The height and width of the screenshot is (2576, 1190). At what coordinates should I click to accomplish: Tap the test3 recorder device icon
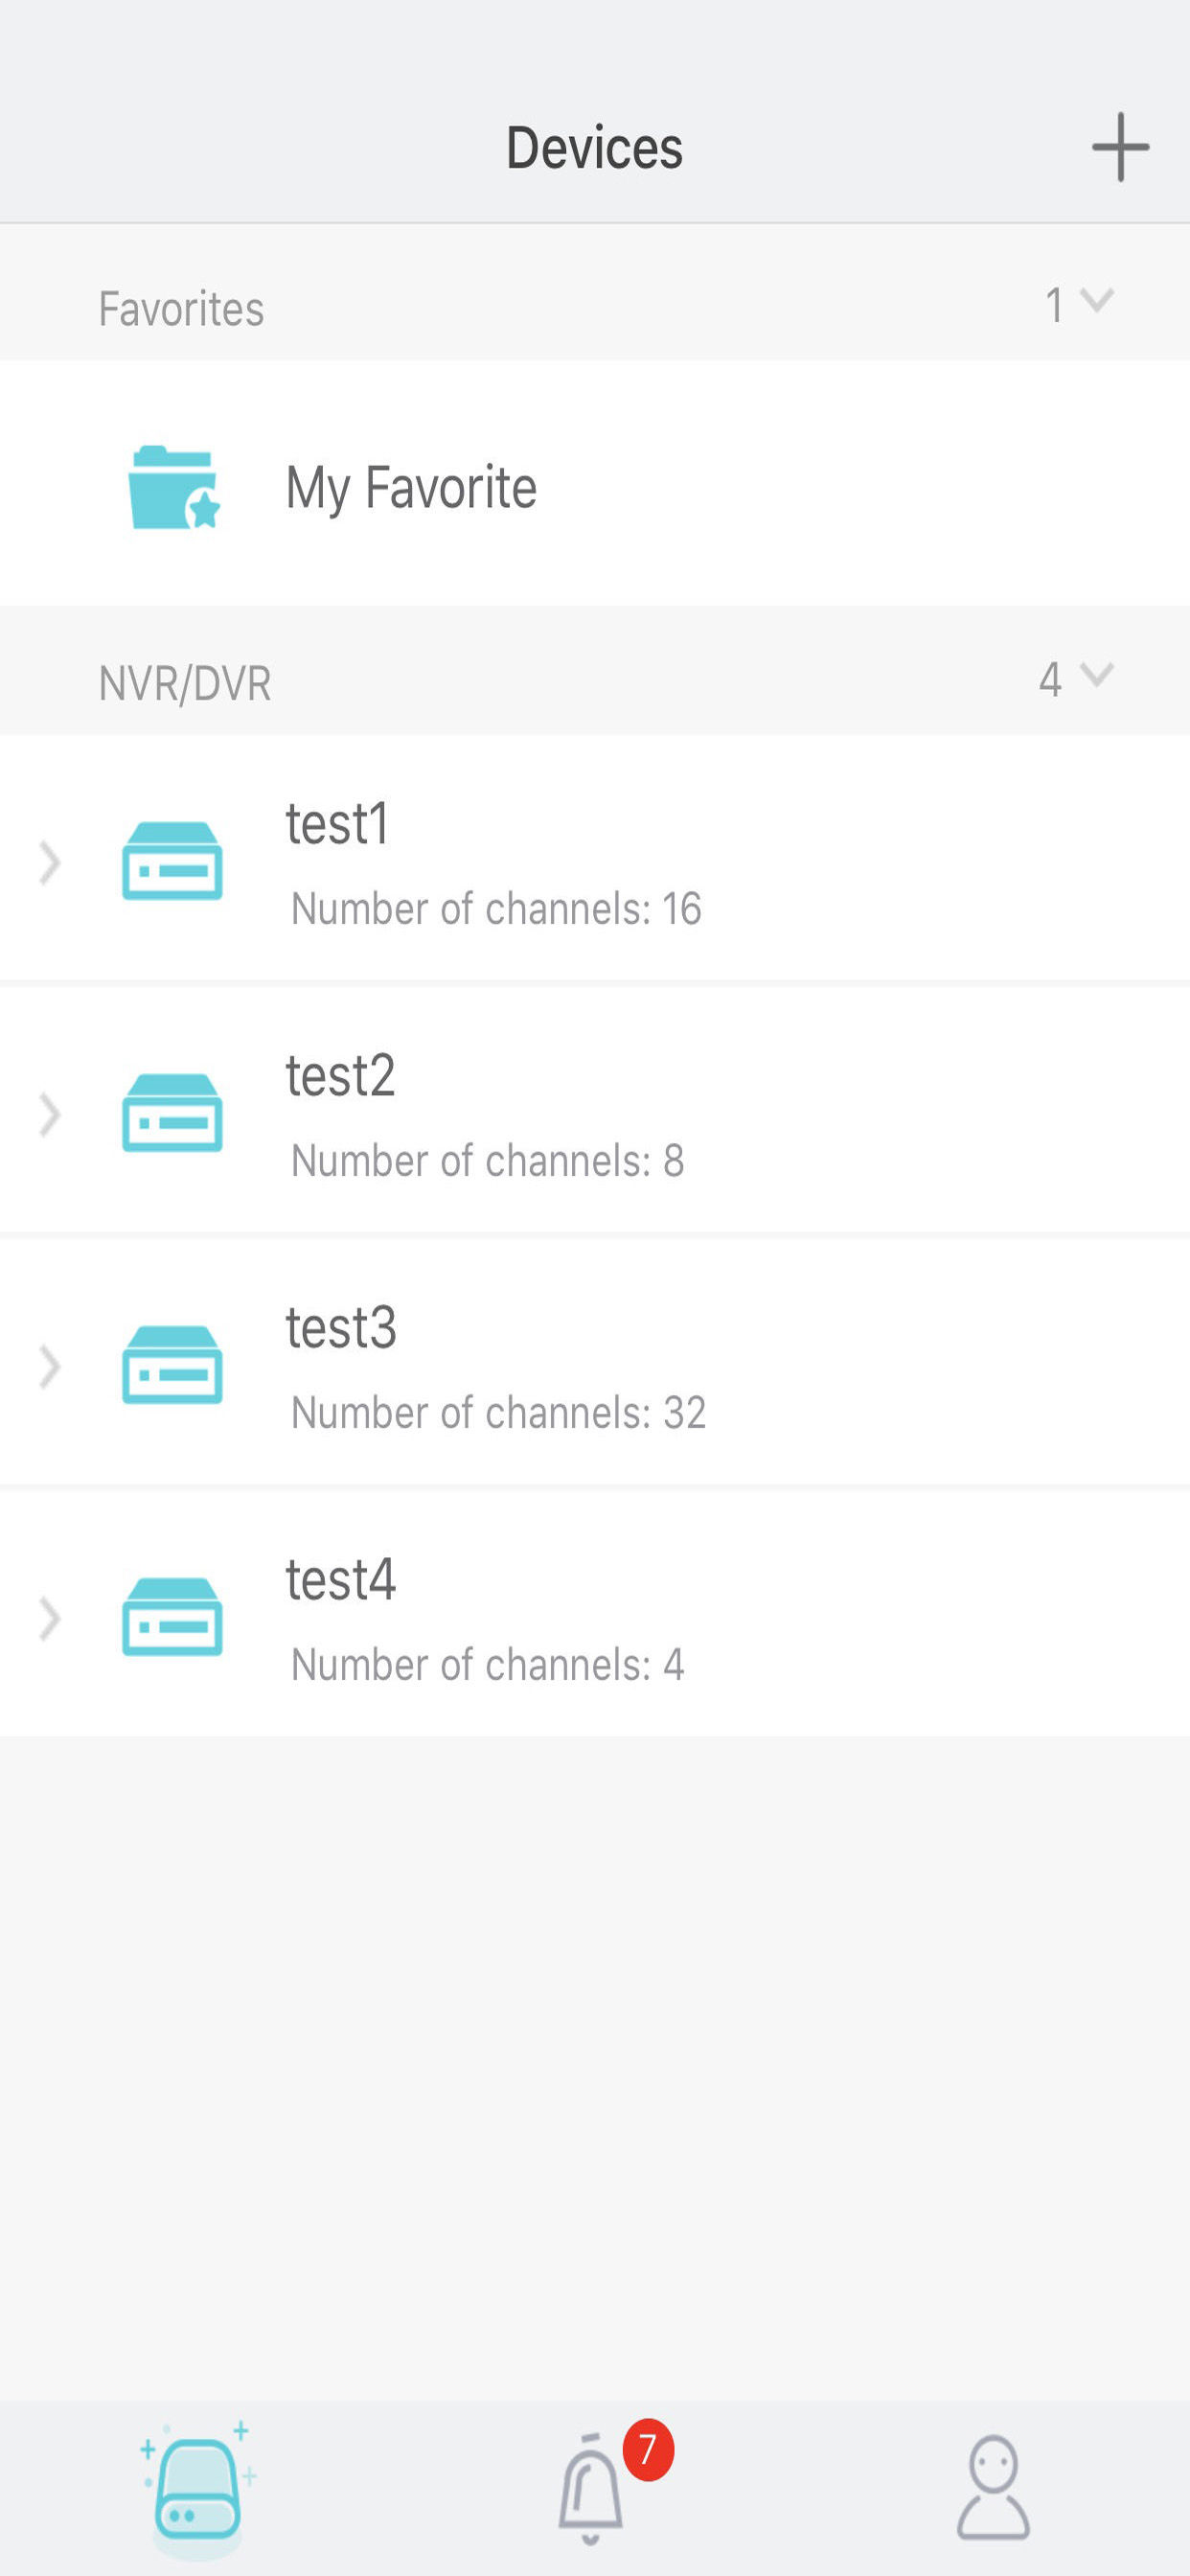tap(172, 1365)
